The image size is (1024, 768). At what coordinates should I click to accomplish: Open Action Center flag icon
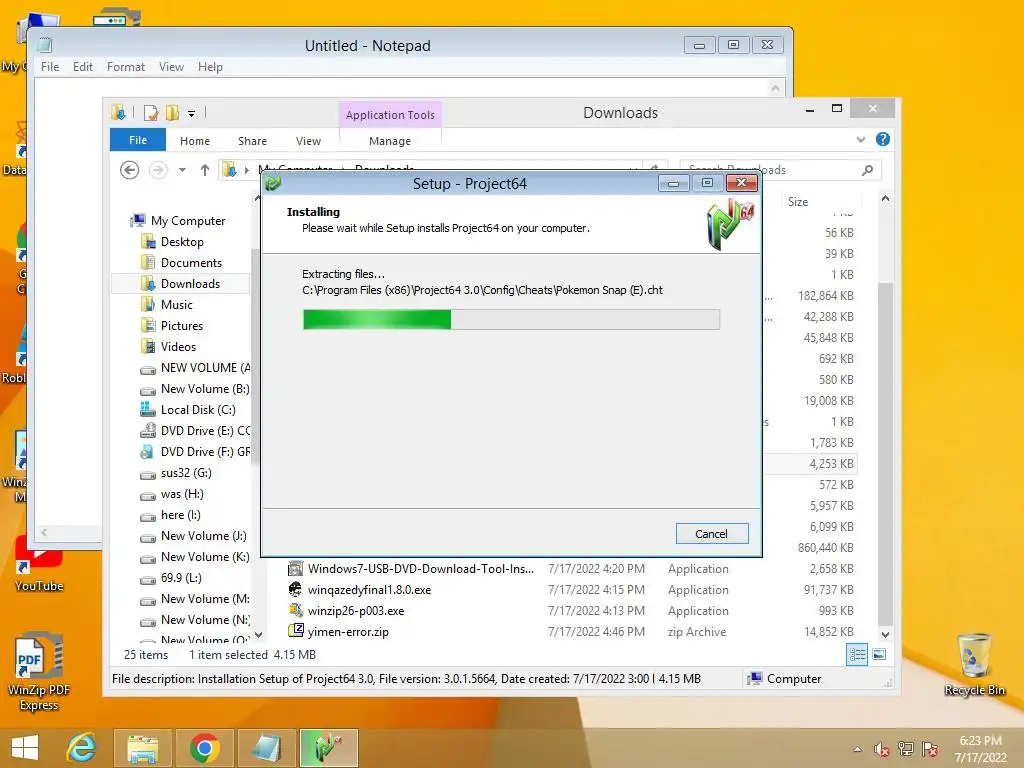coord(930,749)
